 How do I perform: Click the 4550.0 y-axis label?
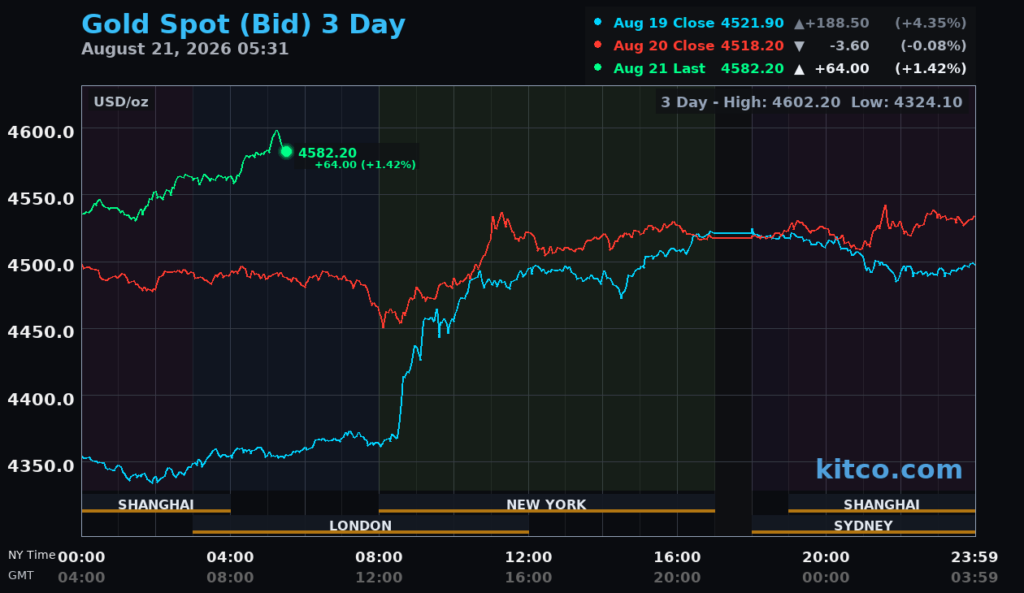40,199
